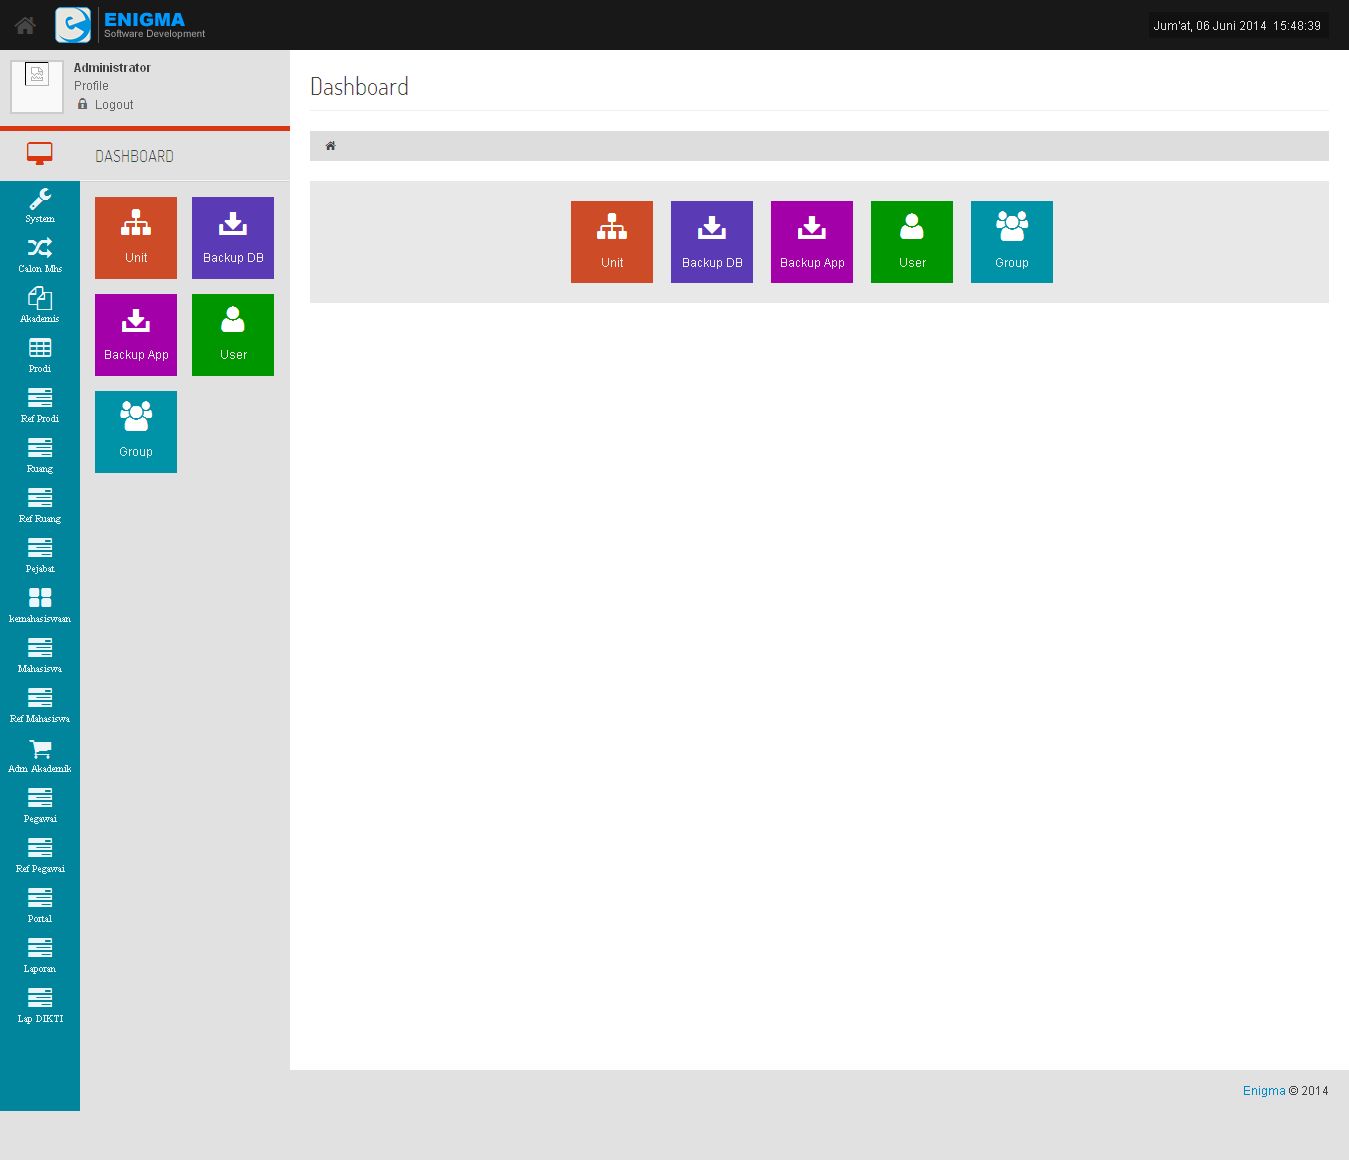Select Calon Mhs shuffle icon
The width and height of the screenshot is (1349, 1160).
point(40,255)
